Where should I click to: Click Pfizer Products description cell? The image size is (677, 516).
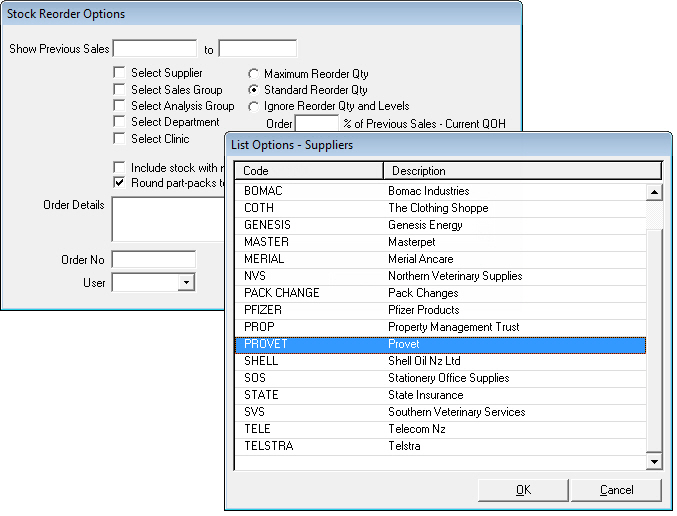click(424, 310)
